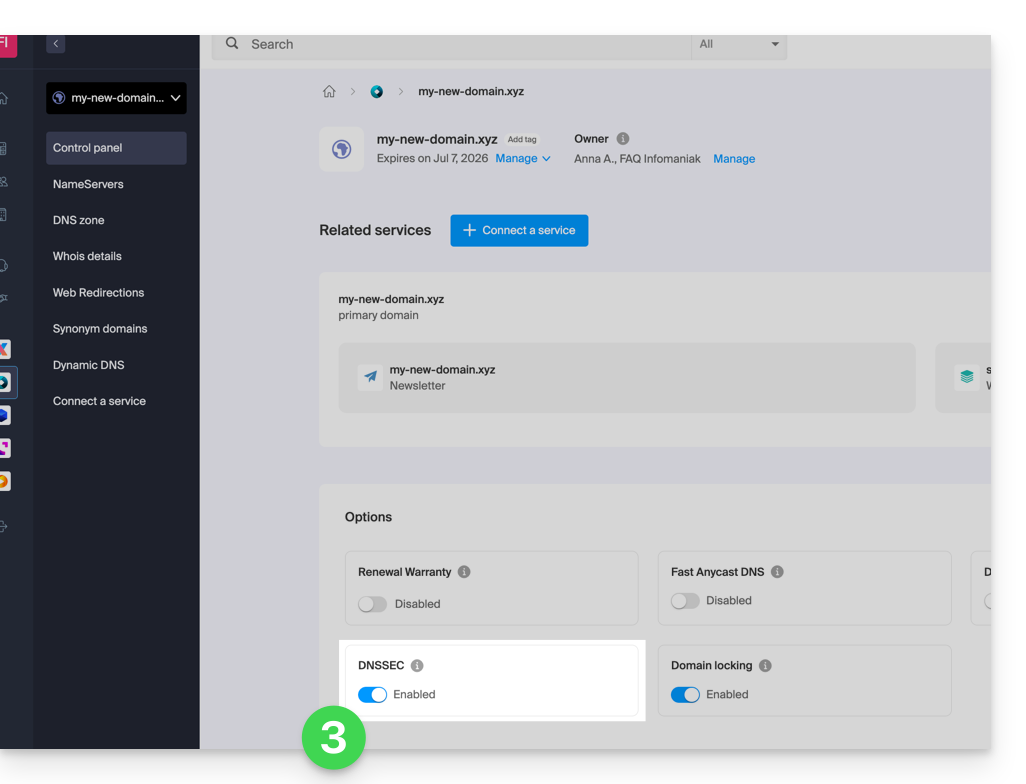This screenshot has height=784, width=1026.
Task: Click the Newsletter paper-plane icon
Action: coord(370,377)
